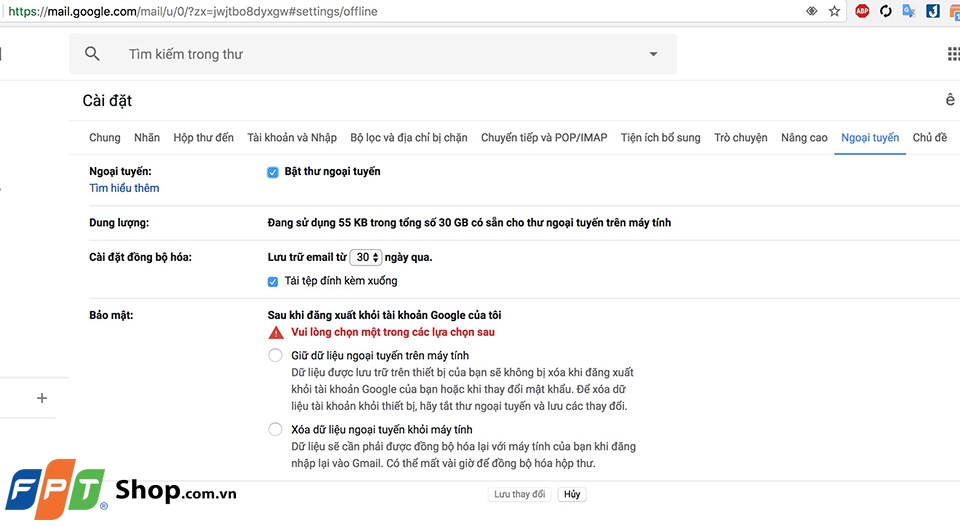Click the diamond-shaped icon in the address bar
The height and width of the screenshot is (526, 960).
pos(811,11)
